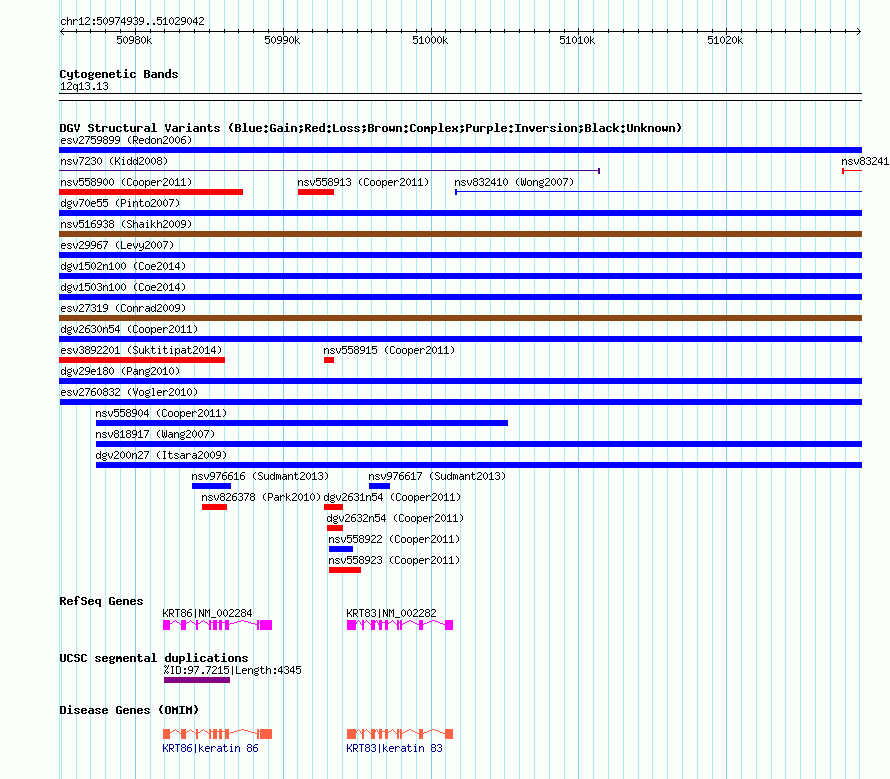This screenshot has height=779, width=890.
Task: Click the 50990k ruler position
Action: coord(282,40)
